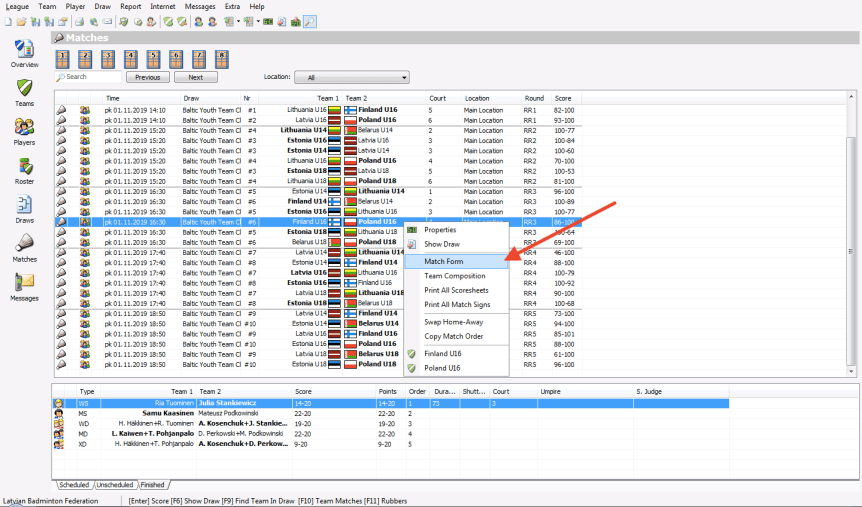Switch to the Unscheduled tab

point(115,485)
